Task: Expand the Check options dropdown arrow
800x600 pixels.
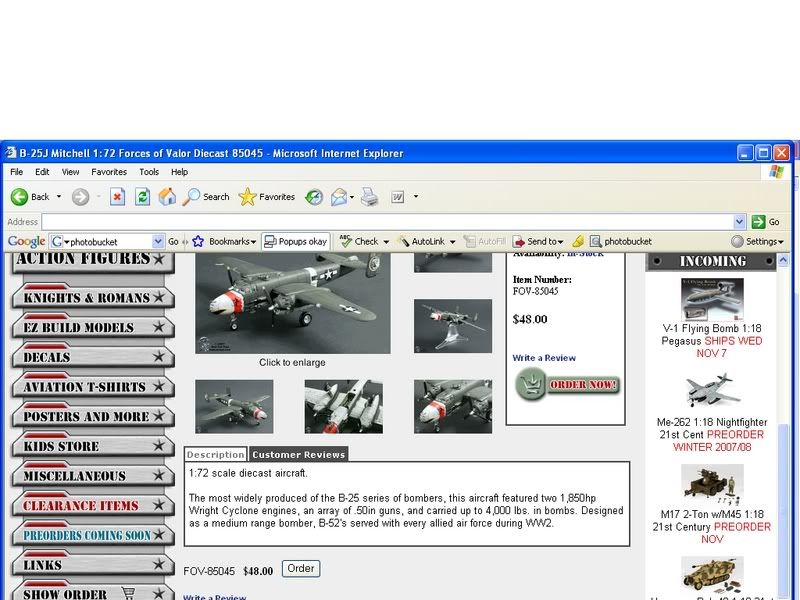Action: pos(386,242)
